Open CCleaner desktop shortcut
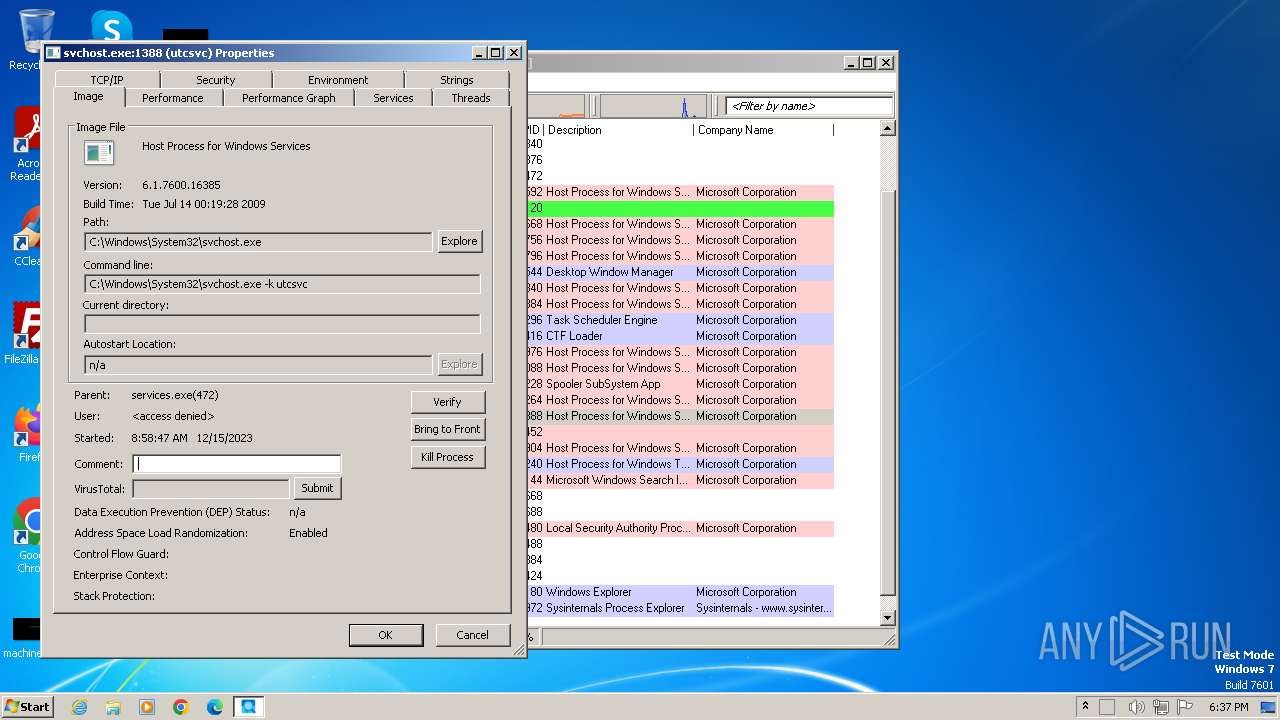1280x720 pixels. [28, 237]
